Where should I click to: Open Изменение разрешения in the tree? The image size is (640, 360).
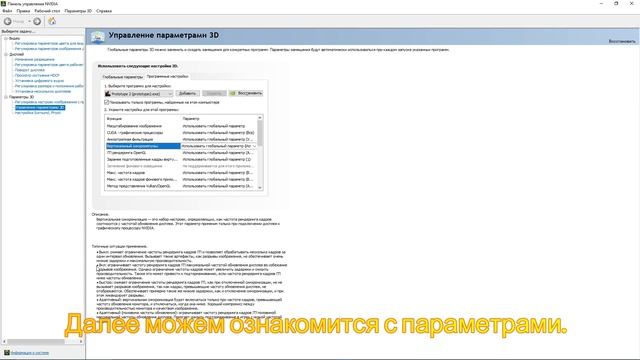point(35,60)
